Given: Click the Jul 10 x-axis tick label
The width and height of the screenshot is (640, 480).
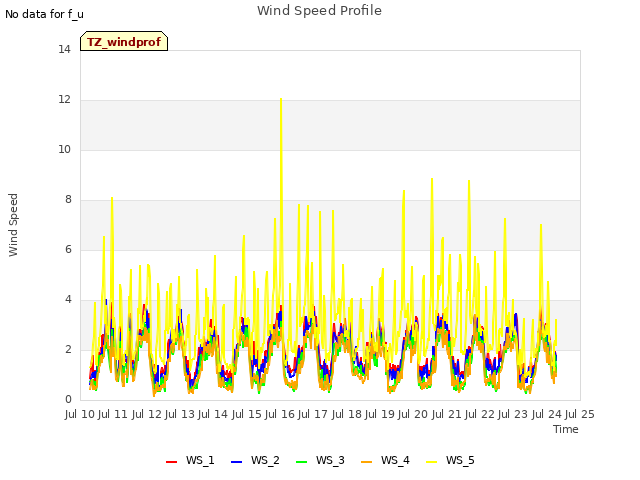Looking at the screenshot, I should [x=80, y=414].
